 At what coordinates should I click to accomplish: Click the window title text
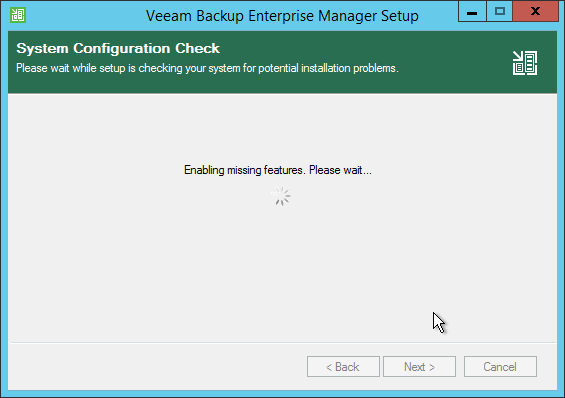[x=282, y=16]
